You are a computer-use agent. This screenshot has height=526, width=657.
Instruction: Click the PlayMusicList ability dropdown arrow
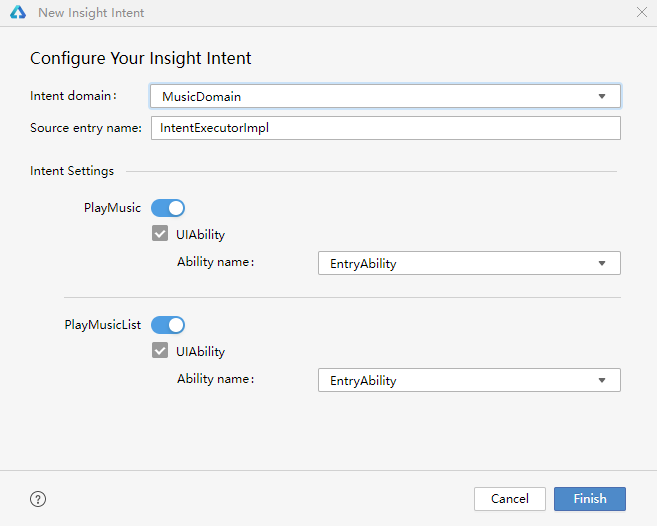[x=602, y=381]
